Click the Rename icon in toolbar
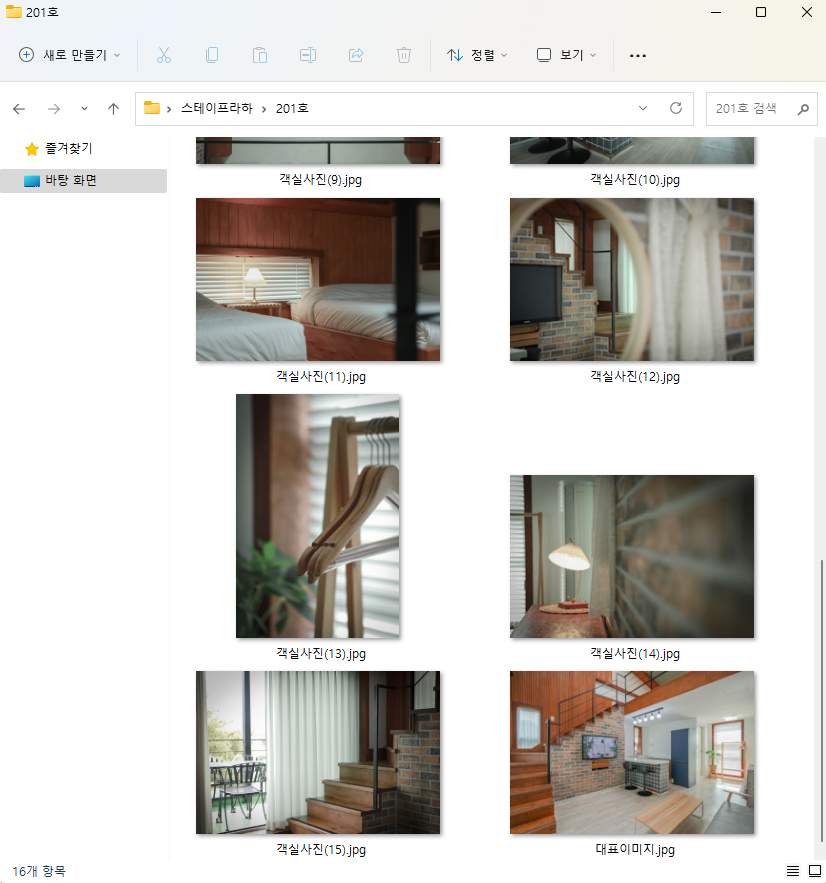Image resolution: width=826 pixels, height=883 pixels. pos(307,55)
